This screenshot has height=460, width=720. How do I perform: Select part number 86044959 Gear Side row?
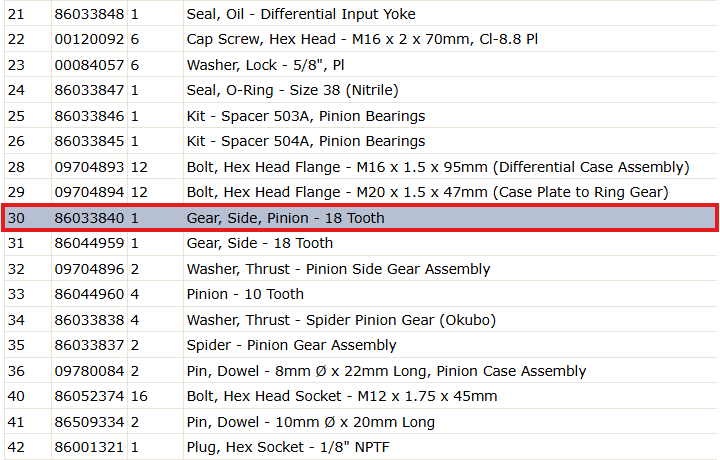tap(361, 243)
